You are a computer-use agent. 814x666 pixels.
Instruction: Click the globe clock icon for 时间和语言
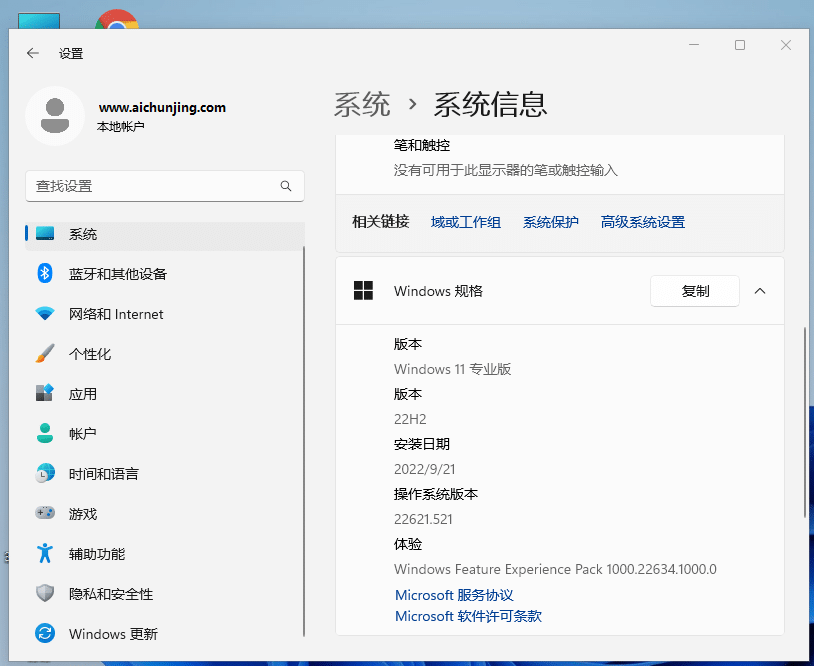[45, 473]
